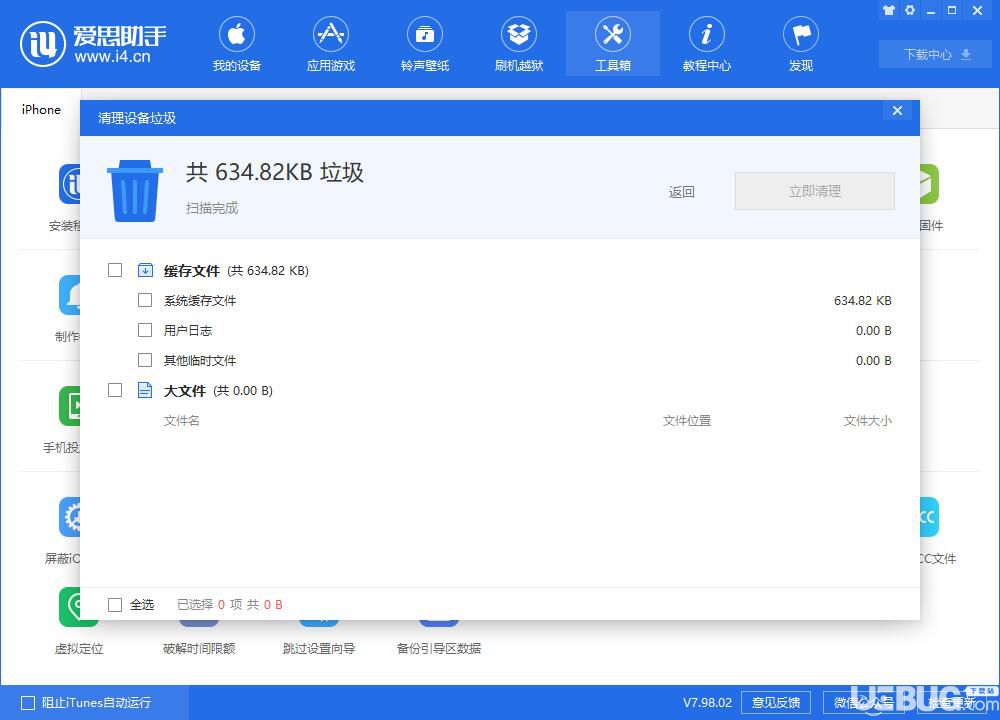Check 系统缓存文件 checkbox
The height and width of the screenshot is (720, 1000).
(145, 300)
